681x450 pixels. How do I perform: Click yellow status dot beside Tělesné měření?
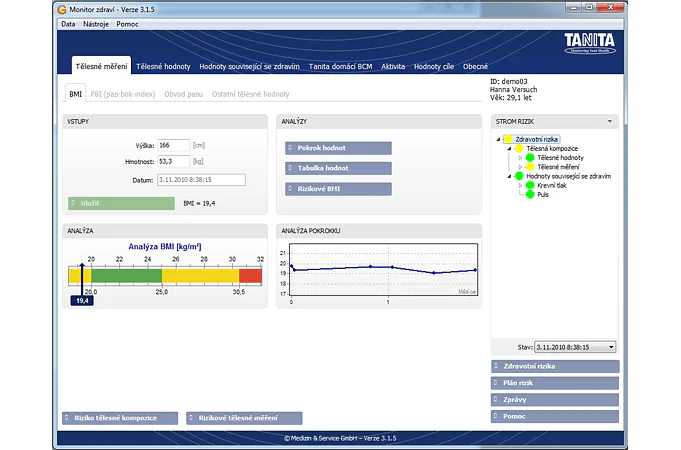530,167
